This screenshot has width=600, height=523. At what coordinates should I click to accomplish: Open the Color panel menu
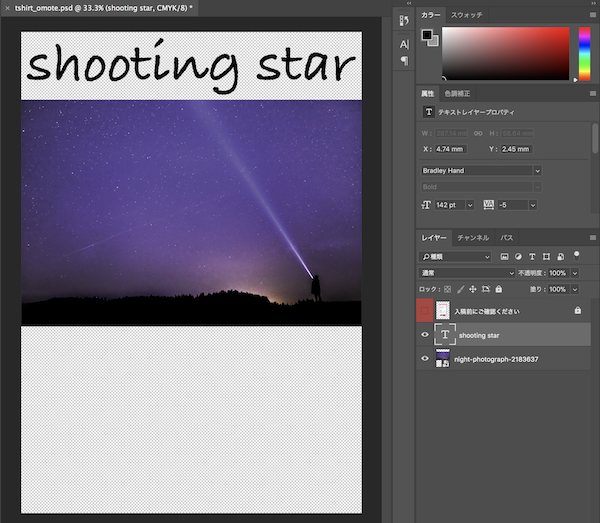pyautogui.click(x=593, y=15)
